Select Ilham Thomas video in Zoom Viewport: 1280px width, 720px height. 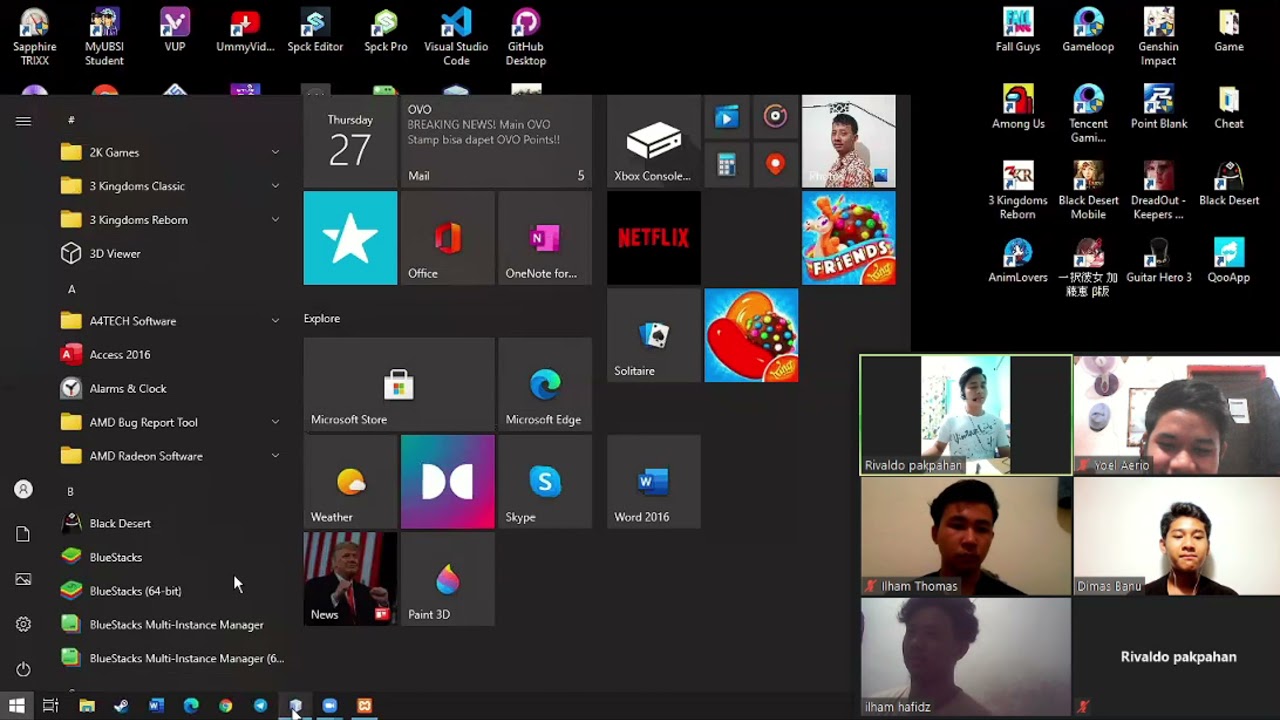pos(965,535)
